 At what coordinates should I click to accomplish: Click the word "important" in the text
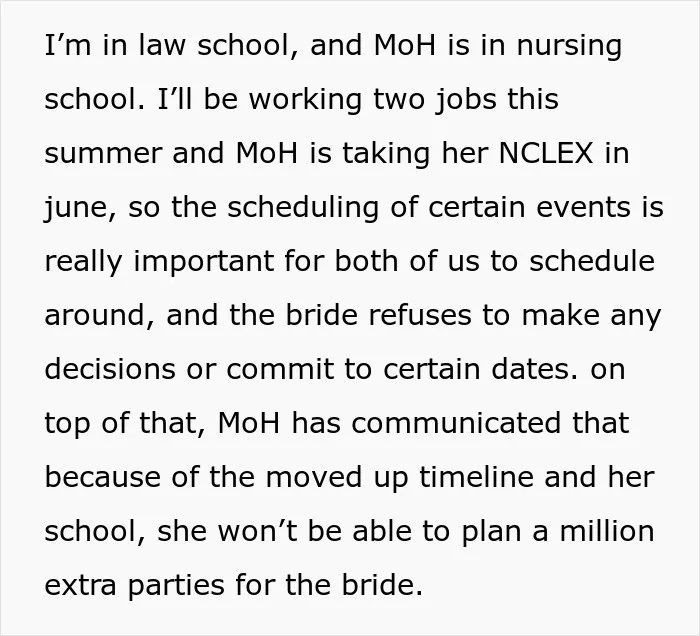click(203, 262)
